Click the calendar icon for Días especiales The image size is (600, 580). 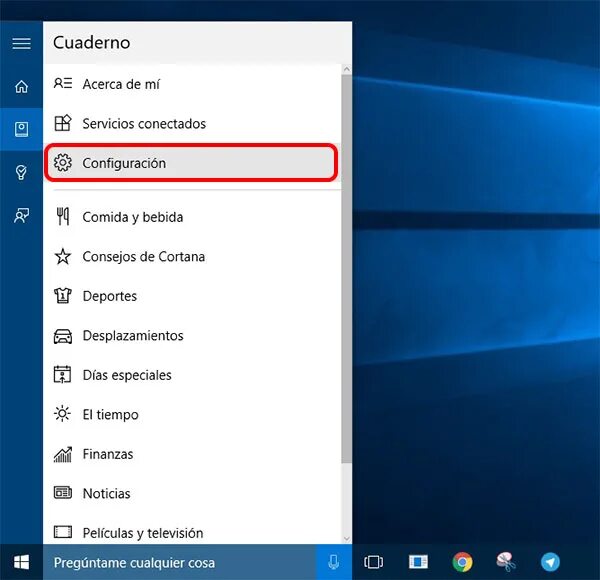pos(62,375)
